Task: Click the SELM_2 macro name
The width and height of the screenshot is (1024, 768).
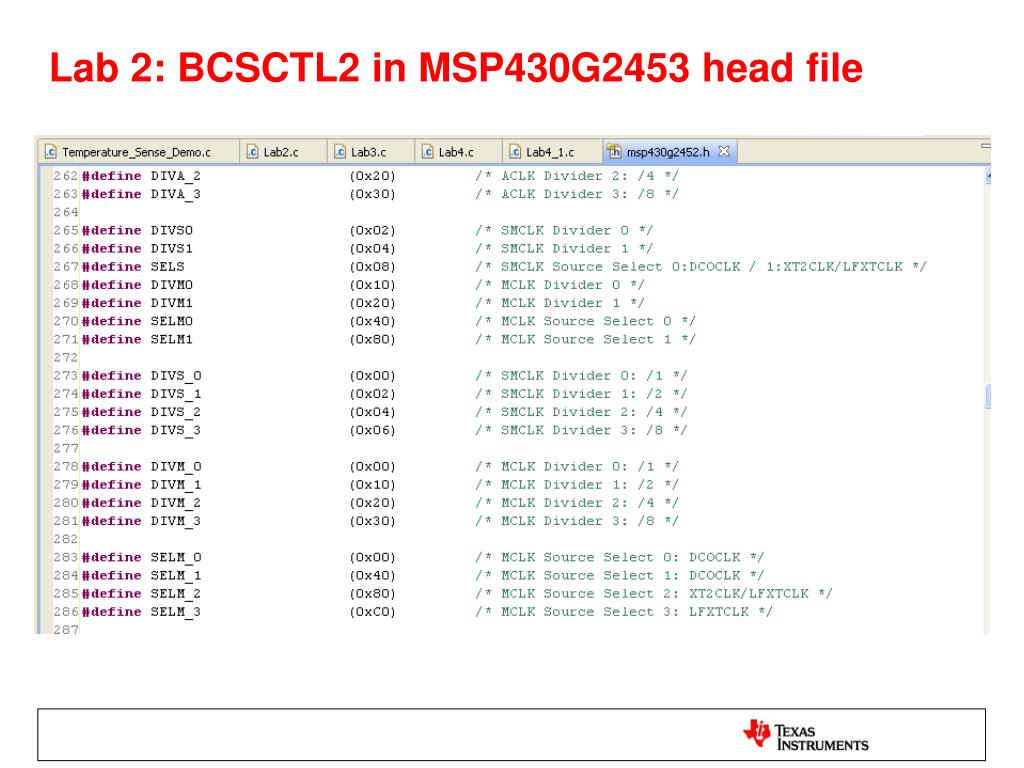Action: [176, 594]
